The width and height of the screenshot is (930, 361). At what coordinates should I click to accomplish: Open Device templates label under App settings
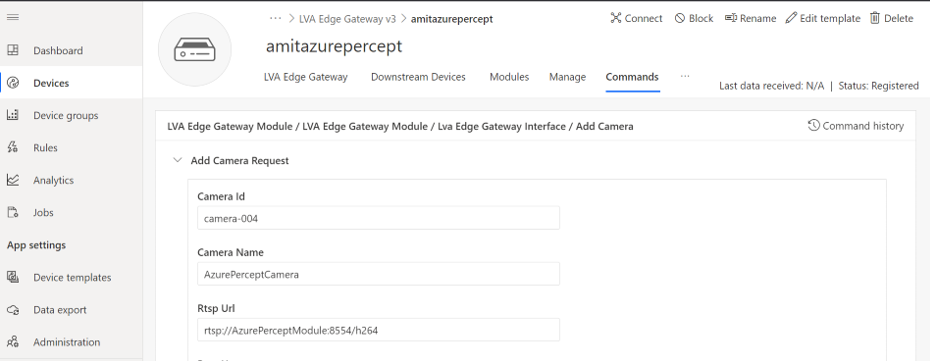[72, 277]
